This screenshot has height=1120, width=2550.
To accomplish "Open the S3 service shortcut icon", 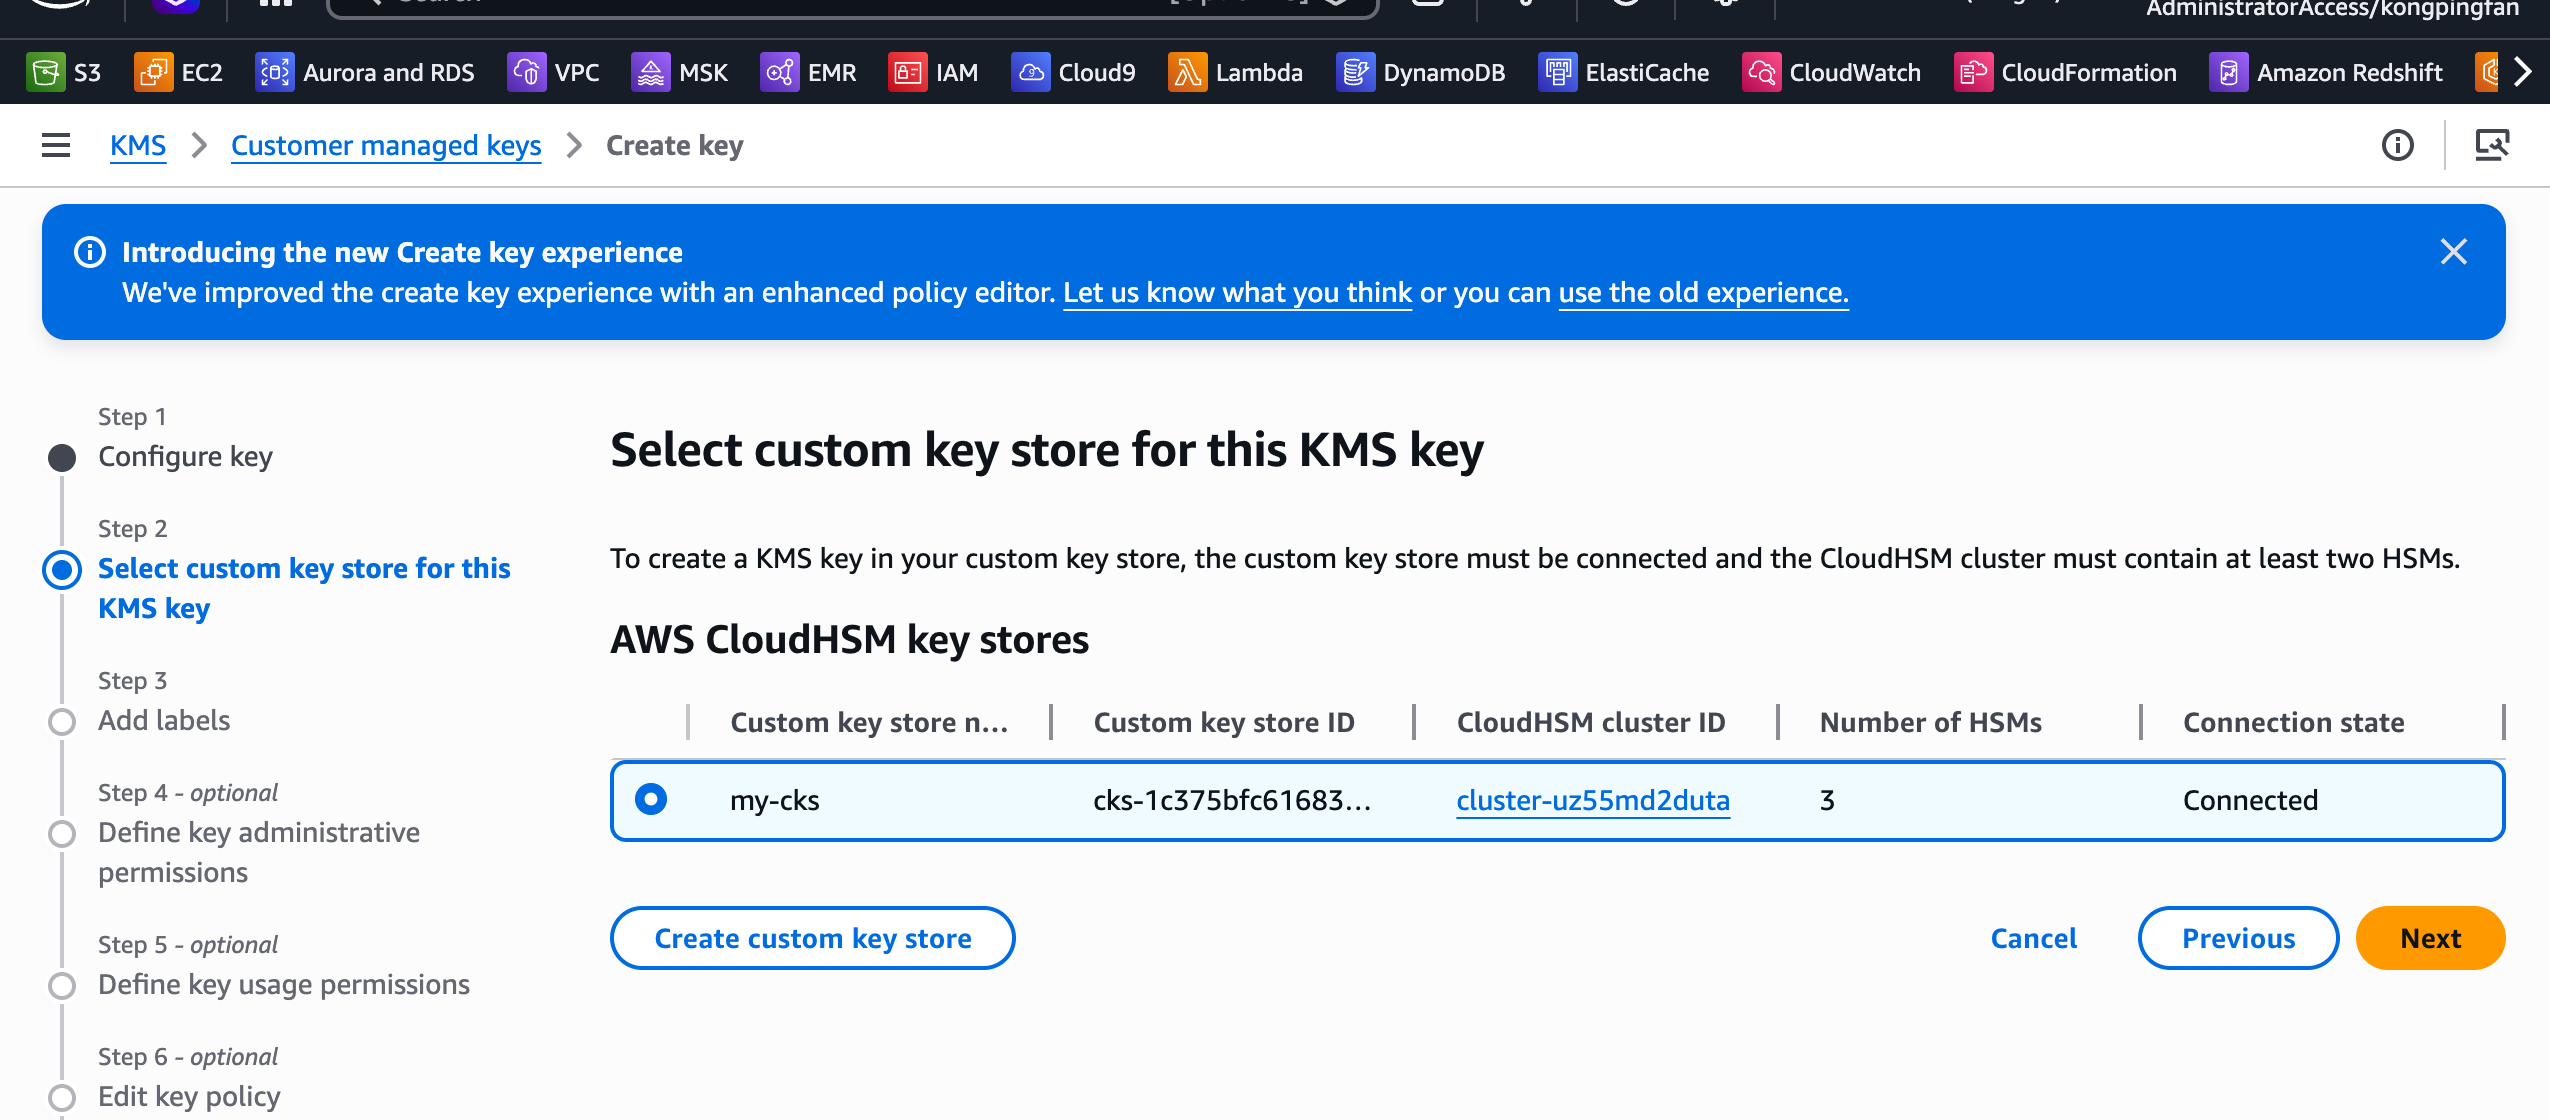I will tap(45, 73).
